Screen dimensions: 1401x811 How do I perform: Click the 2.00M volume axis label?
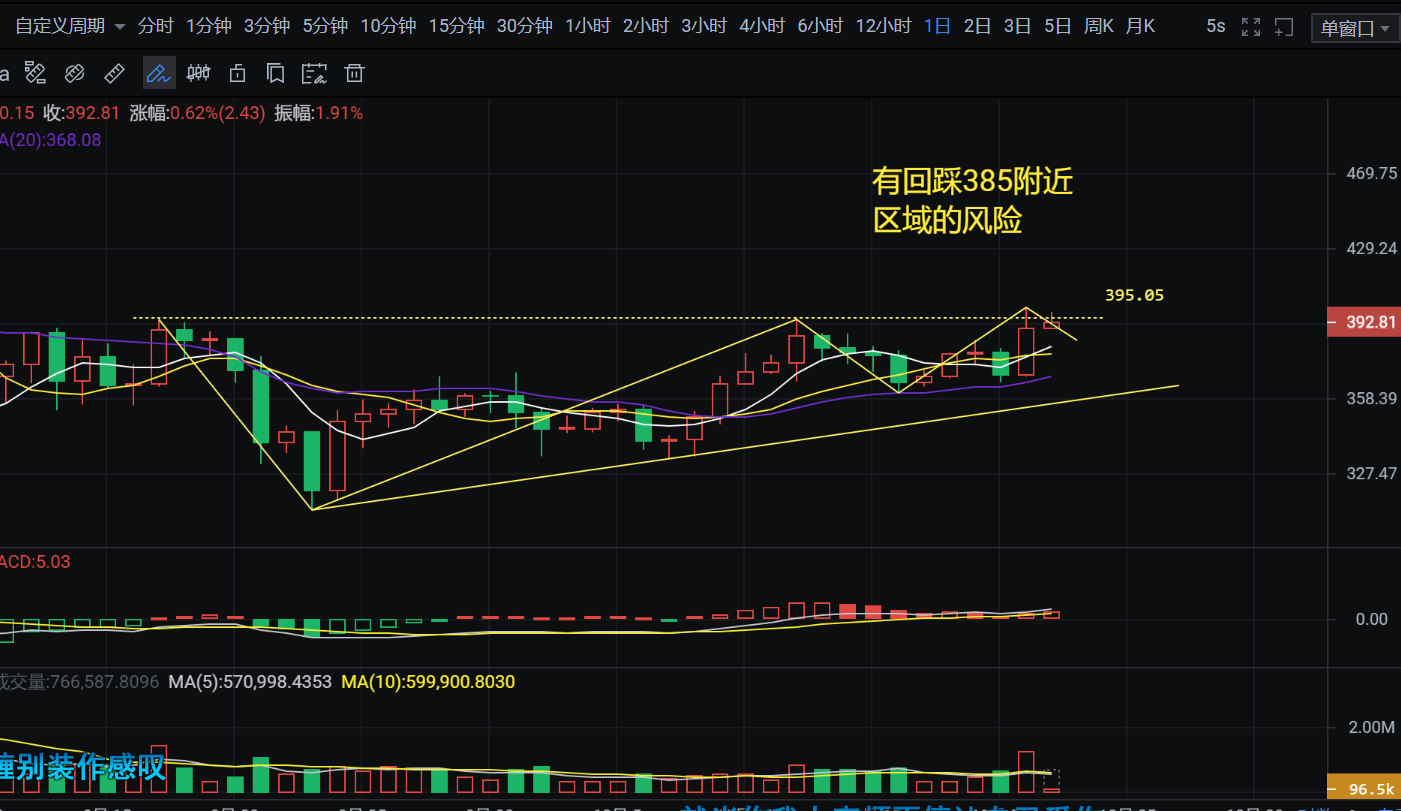(x=1371, y=726)
